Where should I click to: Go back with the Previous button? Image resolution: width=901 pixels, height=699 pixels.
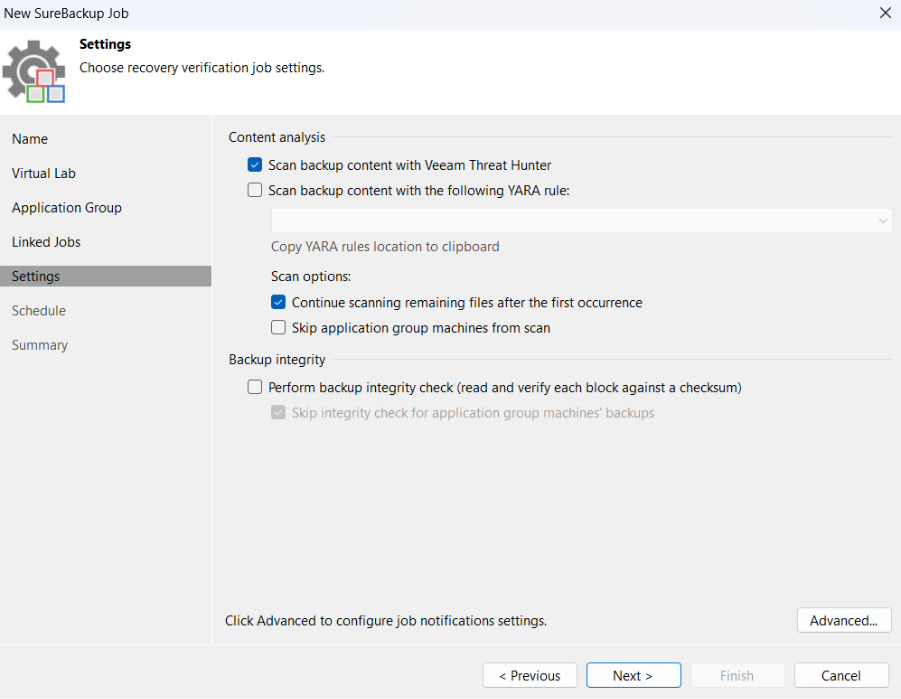529,675
